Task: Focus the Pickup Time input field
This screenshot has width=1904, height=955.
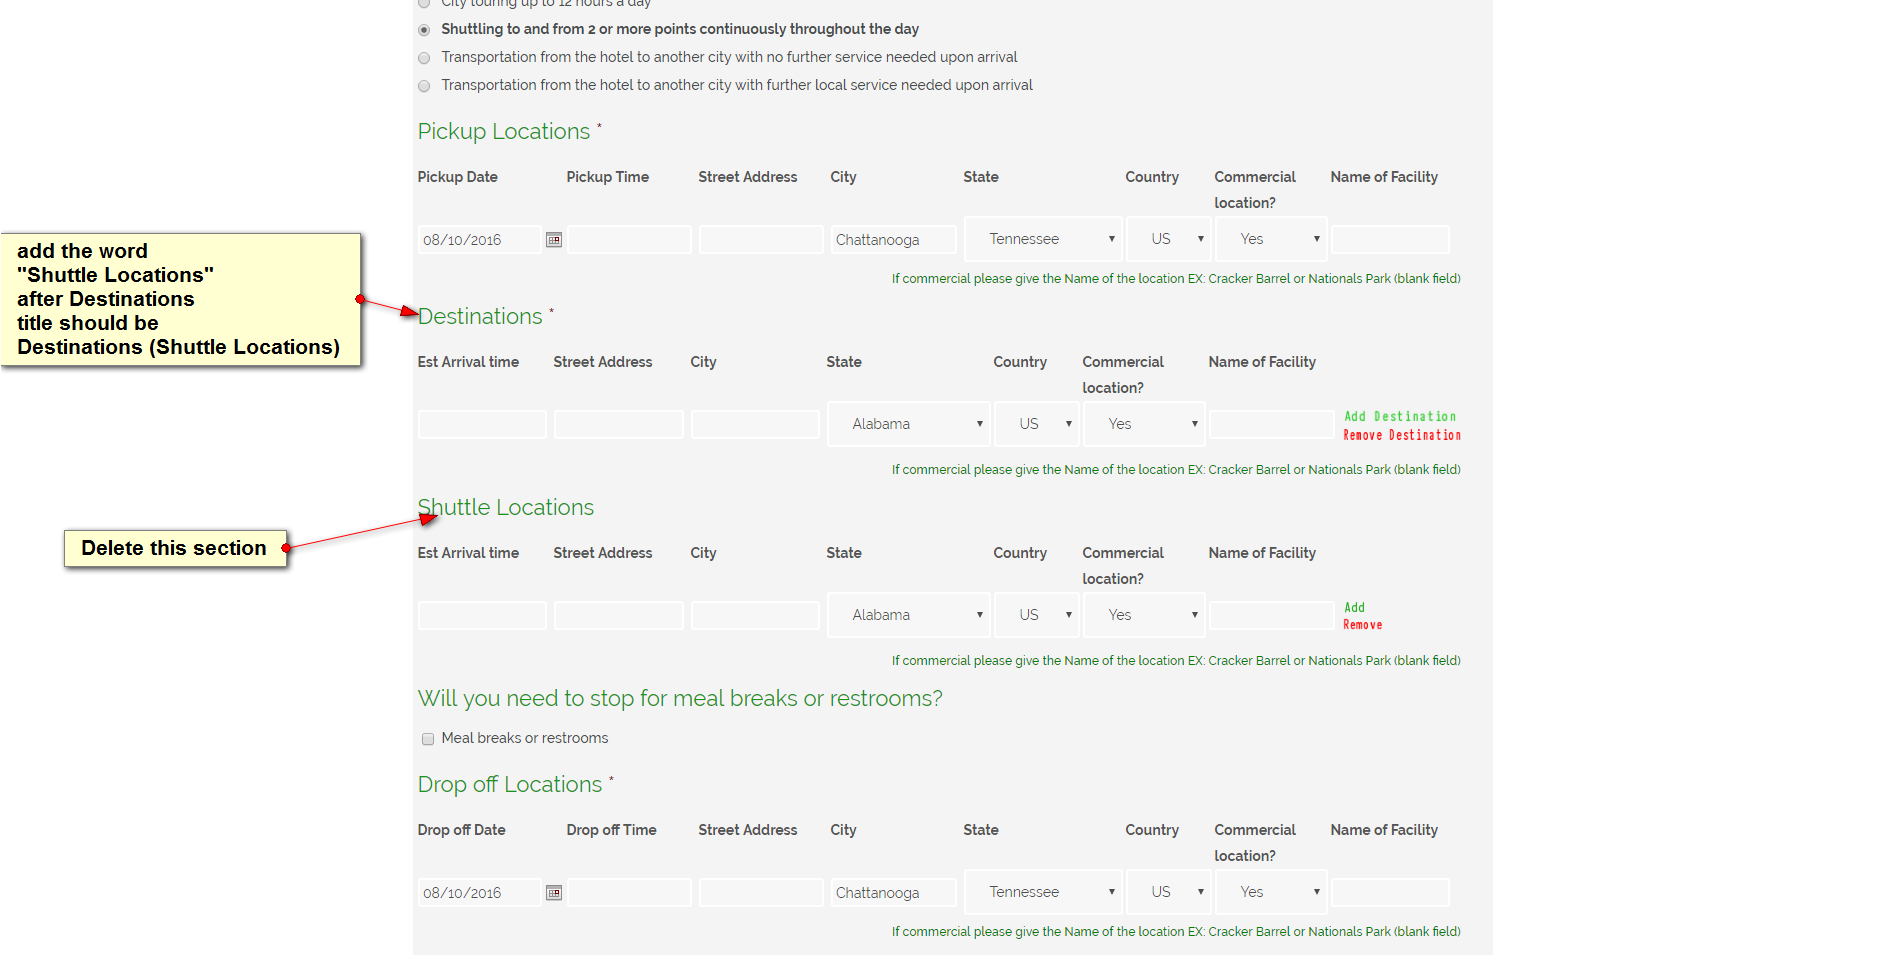Action: [629, 240]
